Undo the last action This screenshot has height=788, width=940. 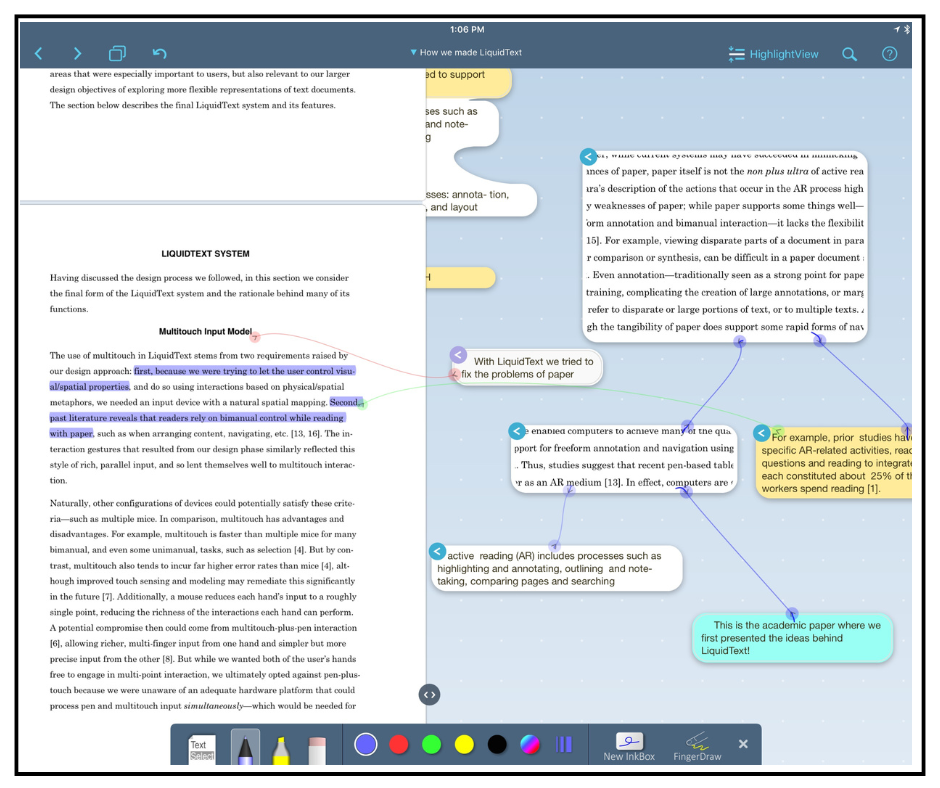[x=159, y=54]
